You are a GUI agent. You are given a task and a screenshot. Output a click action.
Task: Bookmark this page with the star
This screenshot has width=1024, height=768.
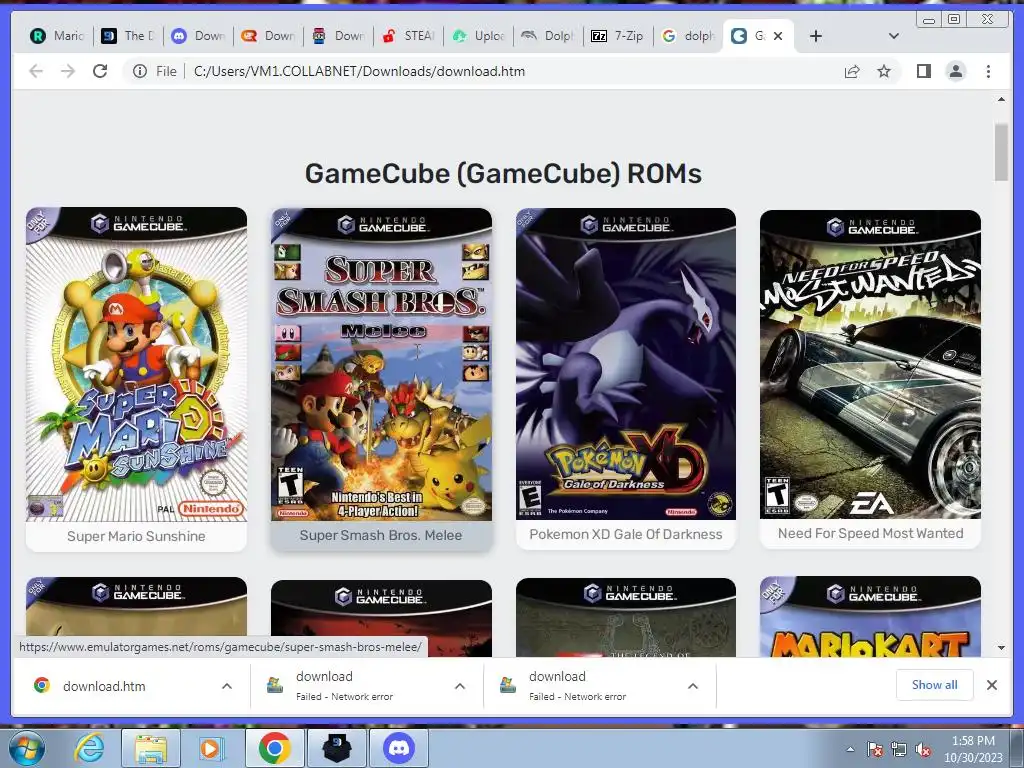(884, 71)
